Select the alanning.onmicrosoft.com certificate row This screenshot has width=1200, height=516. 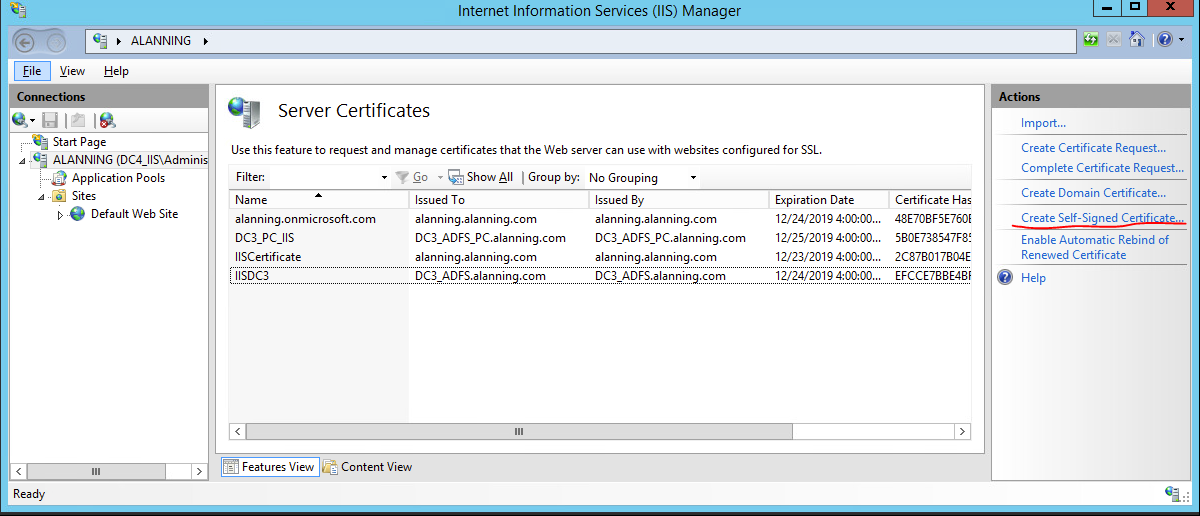(x=600, y=219)
